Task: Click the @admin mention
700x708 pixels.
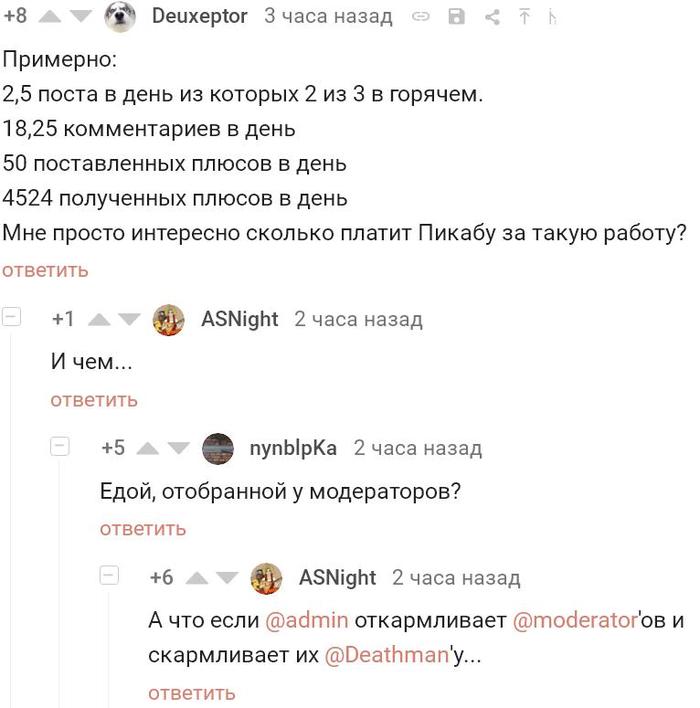Action: 307,620
